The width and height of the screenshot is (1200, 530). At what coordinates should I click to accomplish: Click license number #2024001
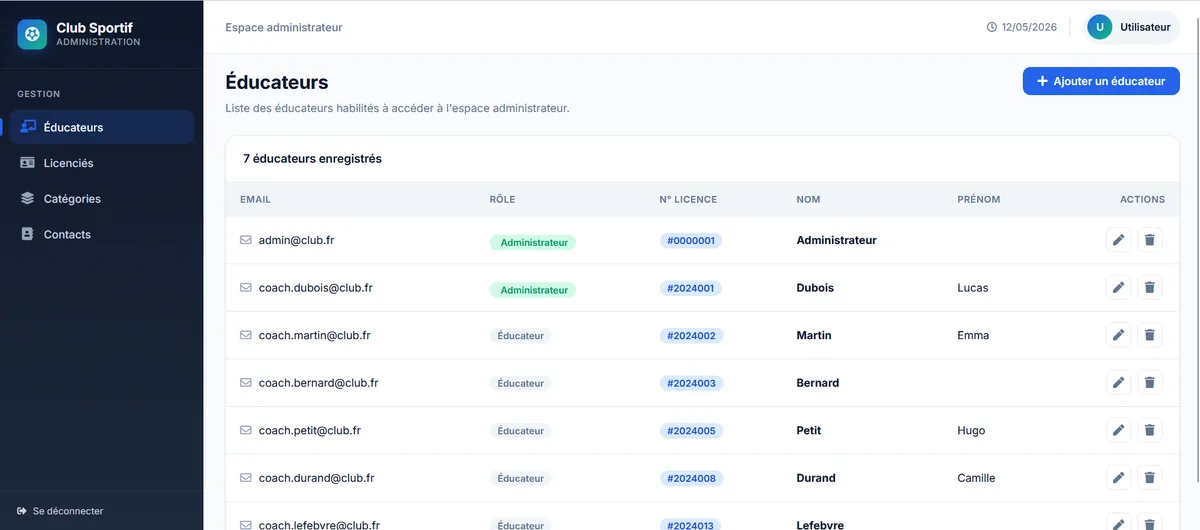point(691,288)
